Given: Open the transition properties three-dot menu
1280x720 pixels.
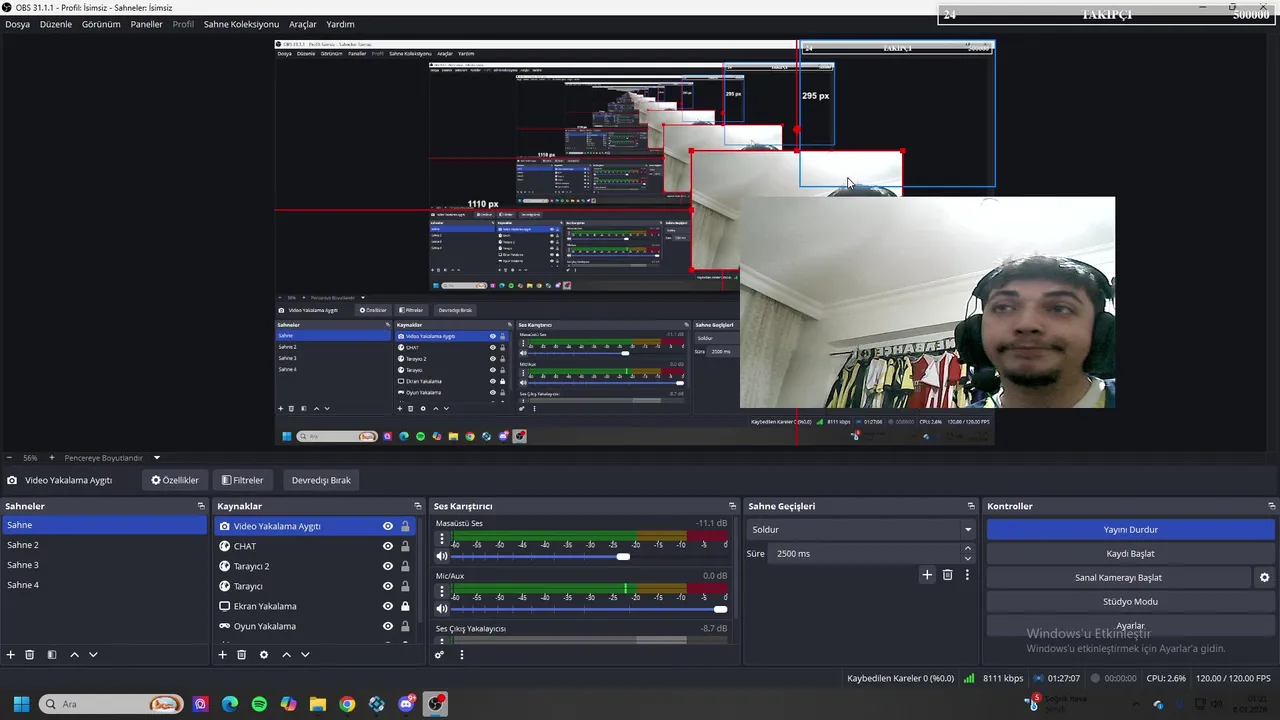Looking at the screenshot, I should click(967, 575).
